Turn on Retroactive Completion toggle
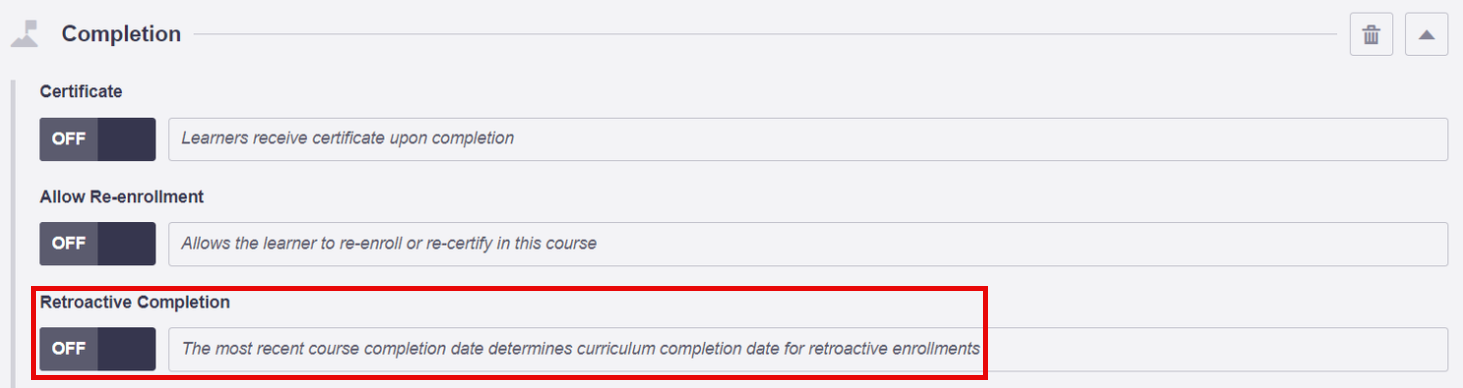This screenshot has width=1463, height=388. click(x=98, y=349)
